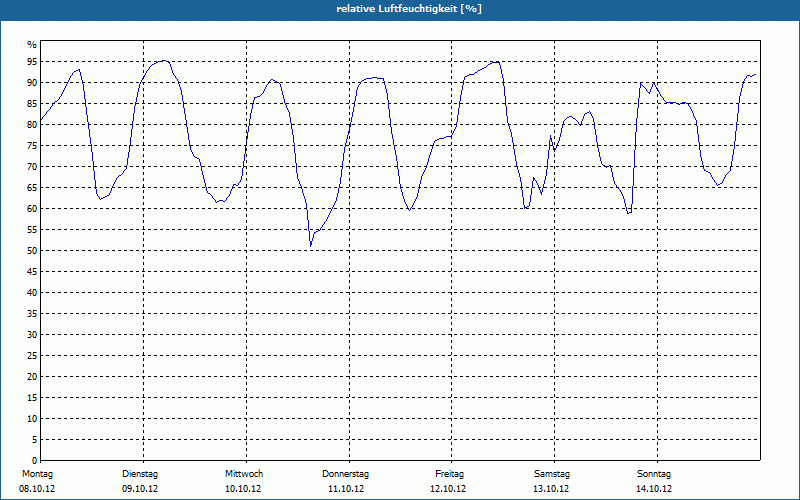Click the humidity peak on Dienstag curve
800x500 pixels.
(x=163, y=60)
